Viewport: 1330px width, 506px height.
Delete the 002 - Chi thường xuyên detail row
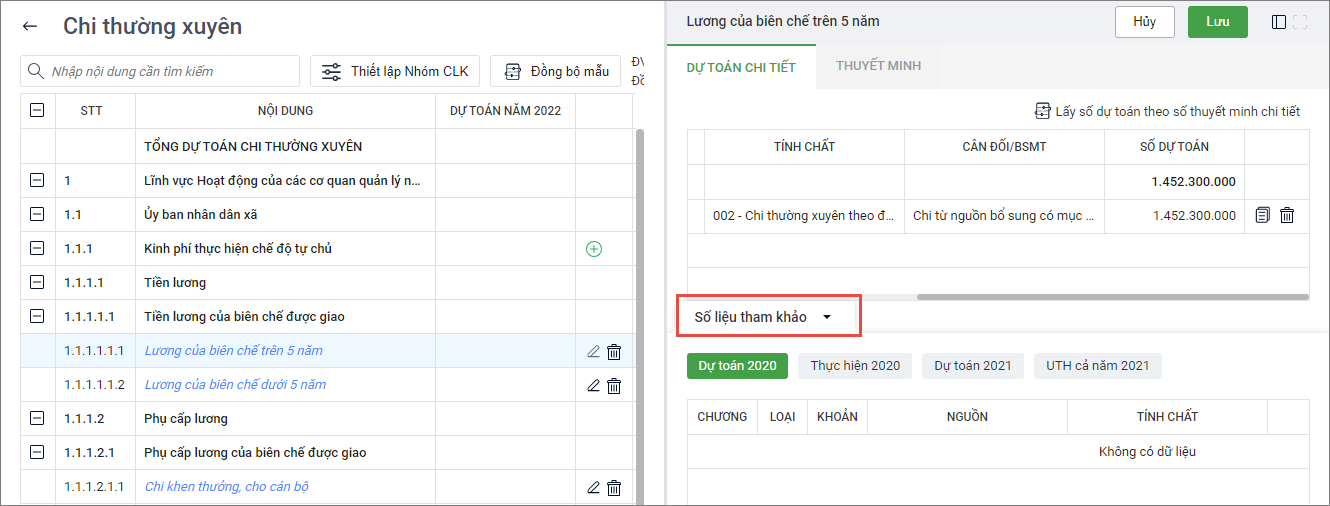click(1287, 215)
